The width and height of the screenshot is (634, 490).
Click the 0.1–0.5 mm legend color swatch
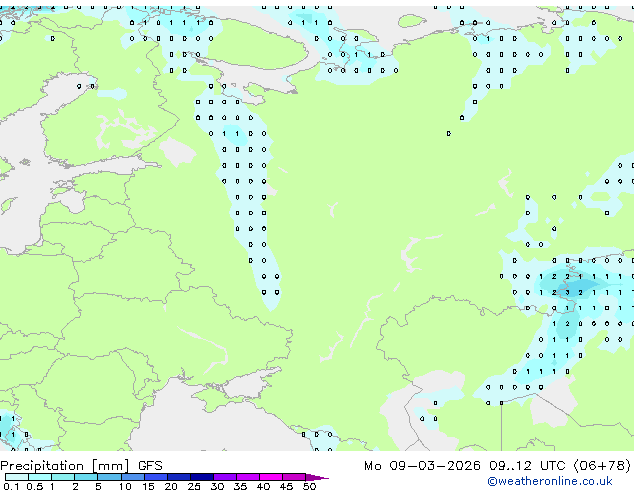point(17,477)
